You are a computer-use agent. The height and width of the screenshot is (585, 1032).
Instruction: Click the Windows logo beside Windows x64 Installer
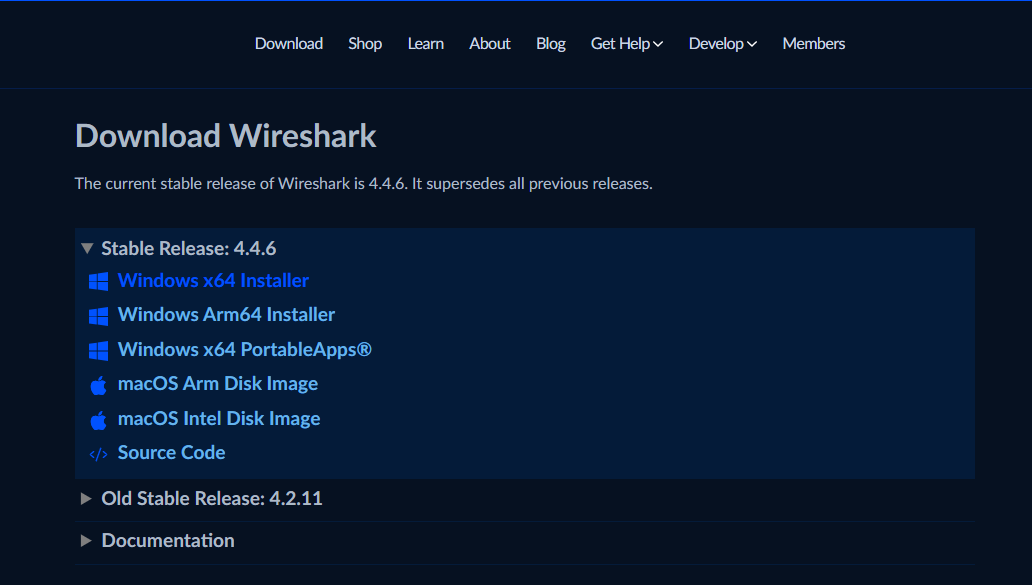click(x=98, y=282)
